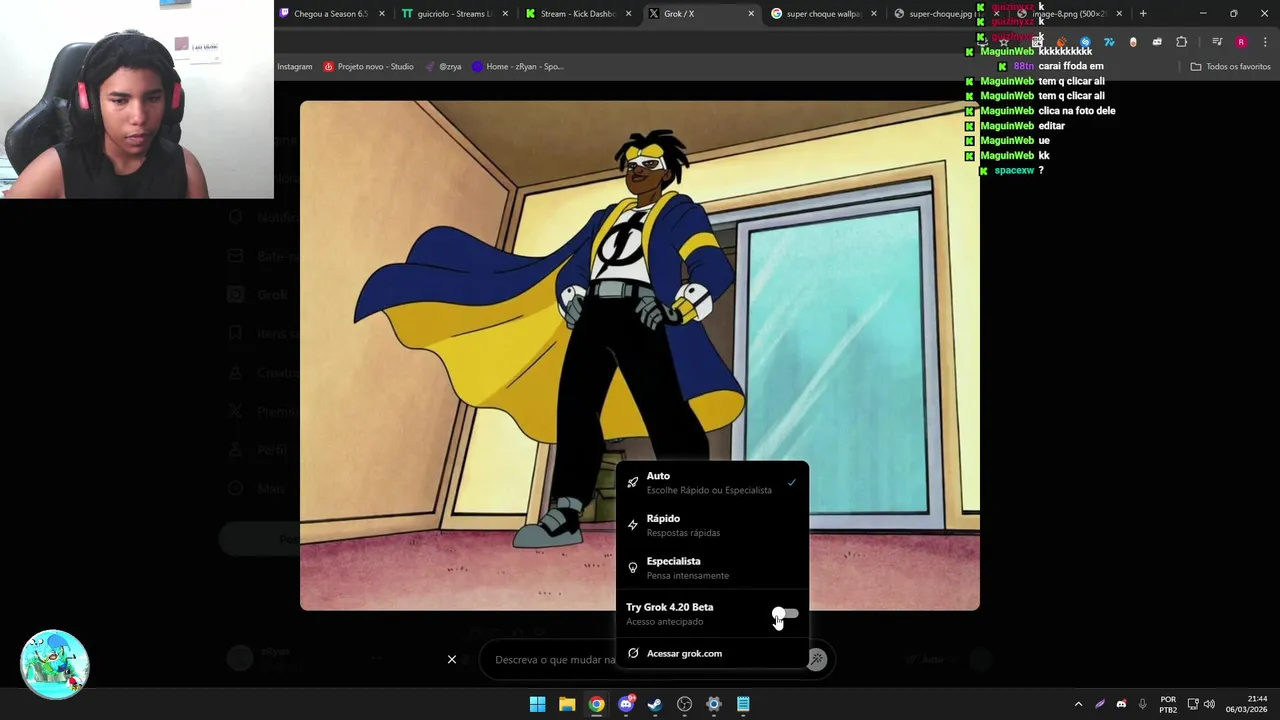Open the POR PTB2 language switcher

1168,704
